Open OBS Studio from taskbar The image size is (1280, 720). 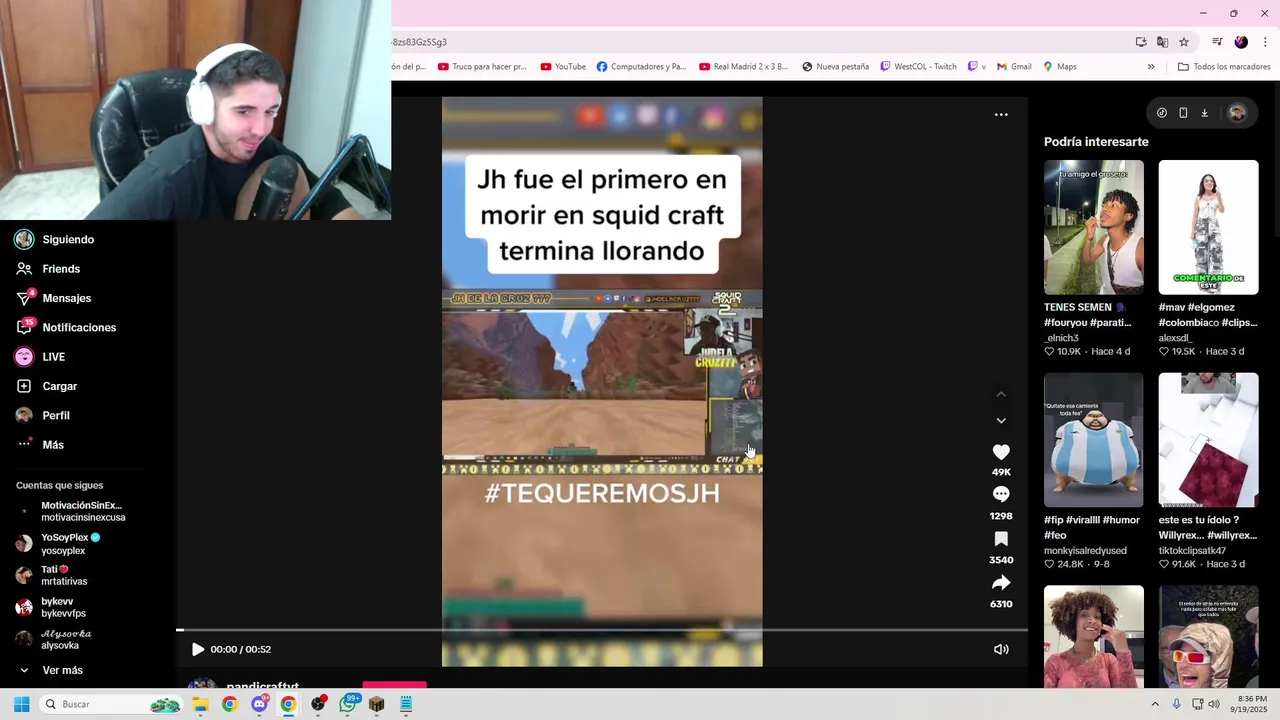318,704
